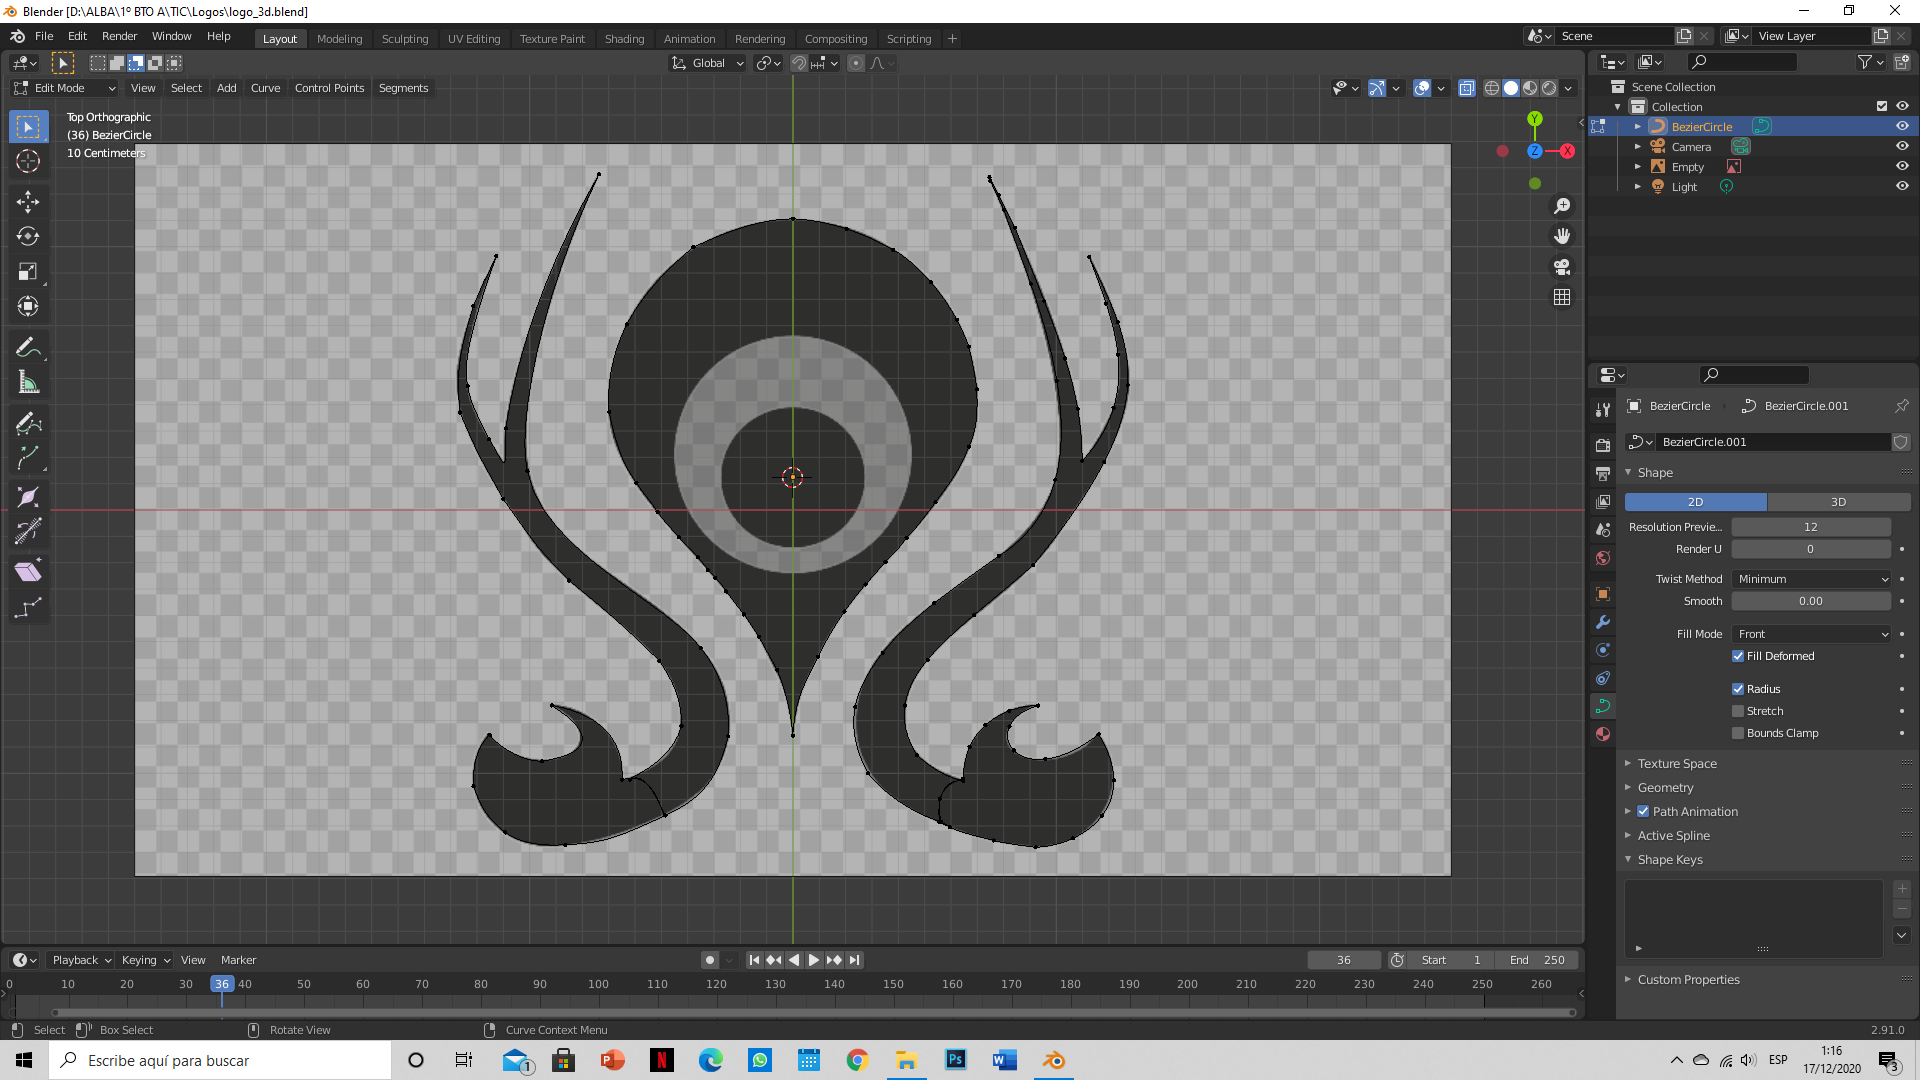Click the viewport zoom magnifier icon
The width and height of the screenshot is (1920, 1080).
(x=1562, y=206)
